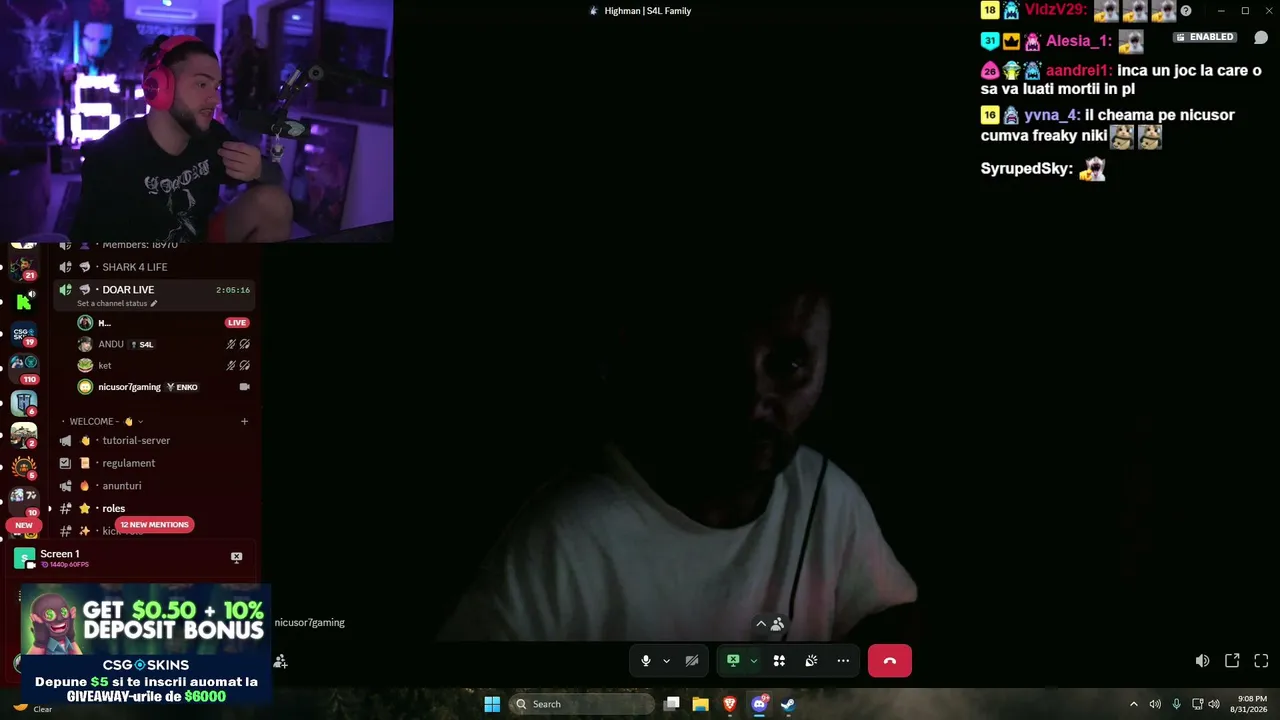Open the server with 2 notifications
Screen dimensions: 1280x720
[x=24, y=436]
